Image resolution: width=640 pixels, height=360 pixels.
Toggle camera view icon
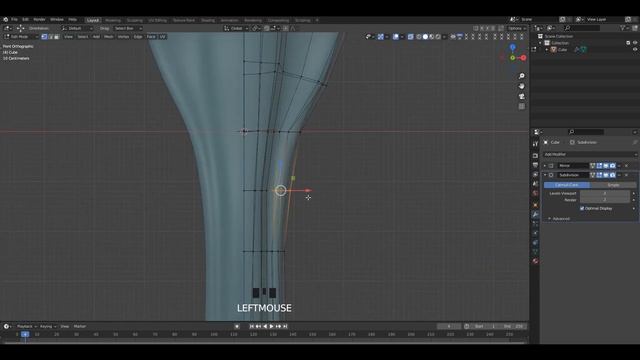tap(522, 96)
